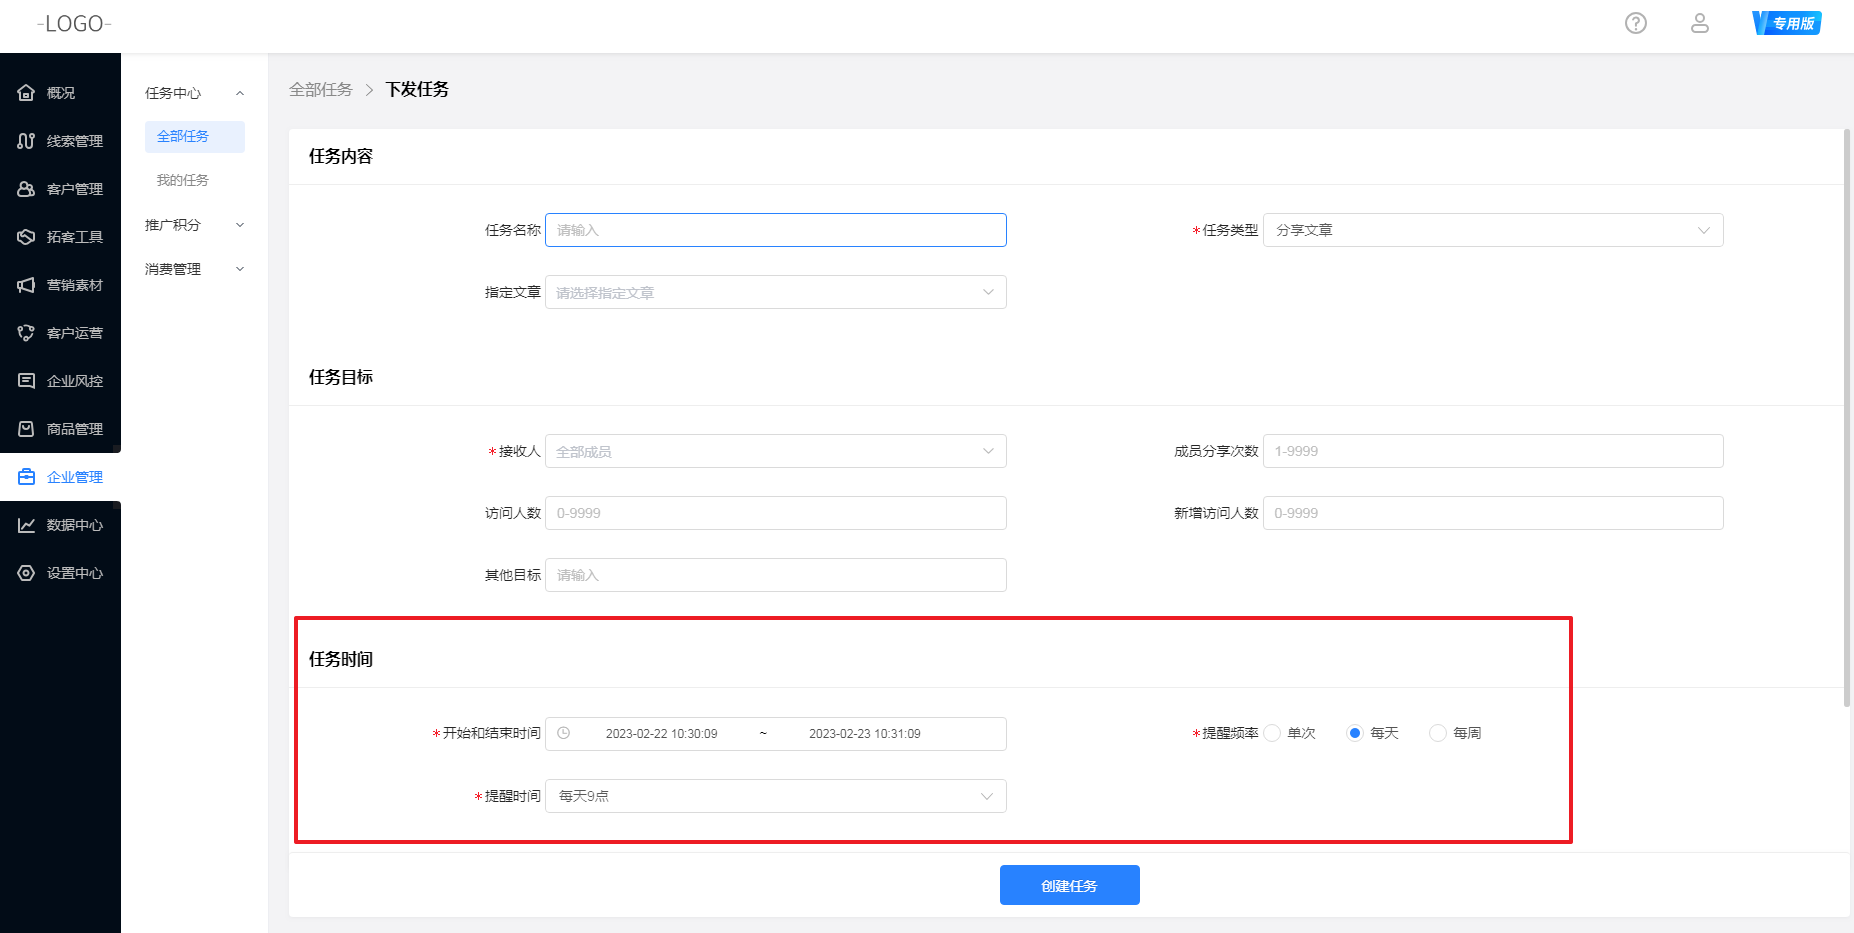Open the 提醒时间 dropdown
Viewport: 1854px width, 933px height.
pos(775,796)
